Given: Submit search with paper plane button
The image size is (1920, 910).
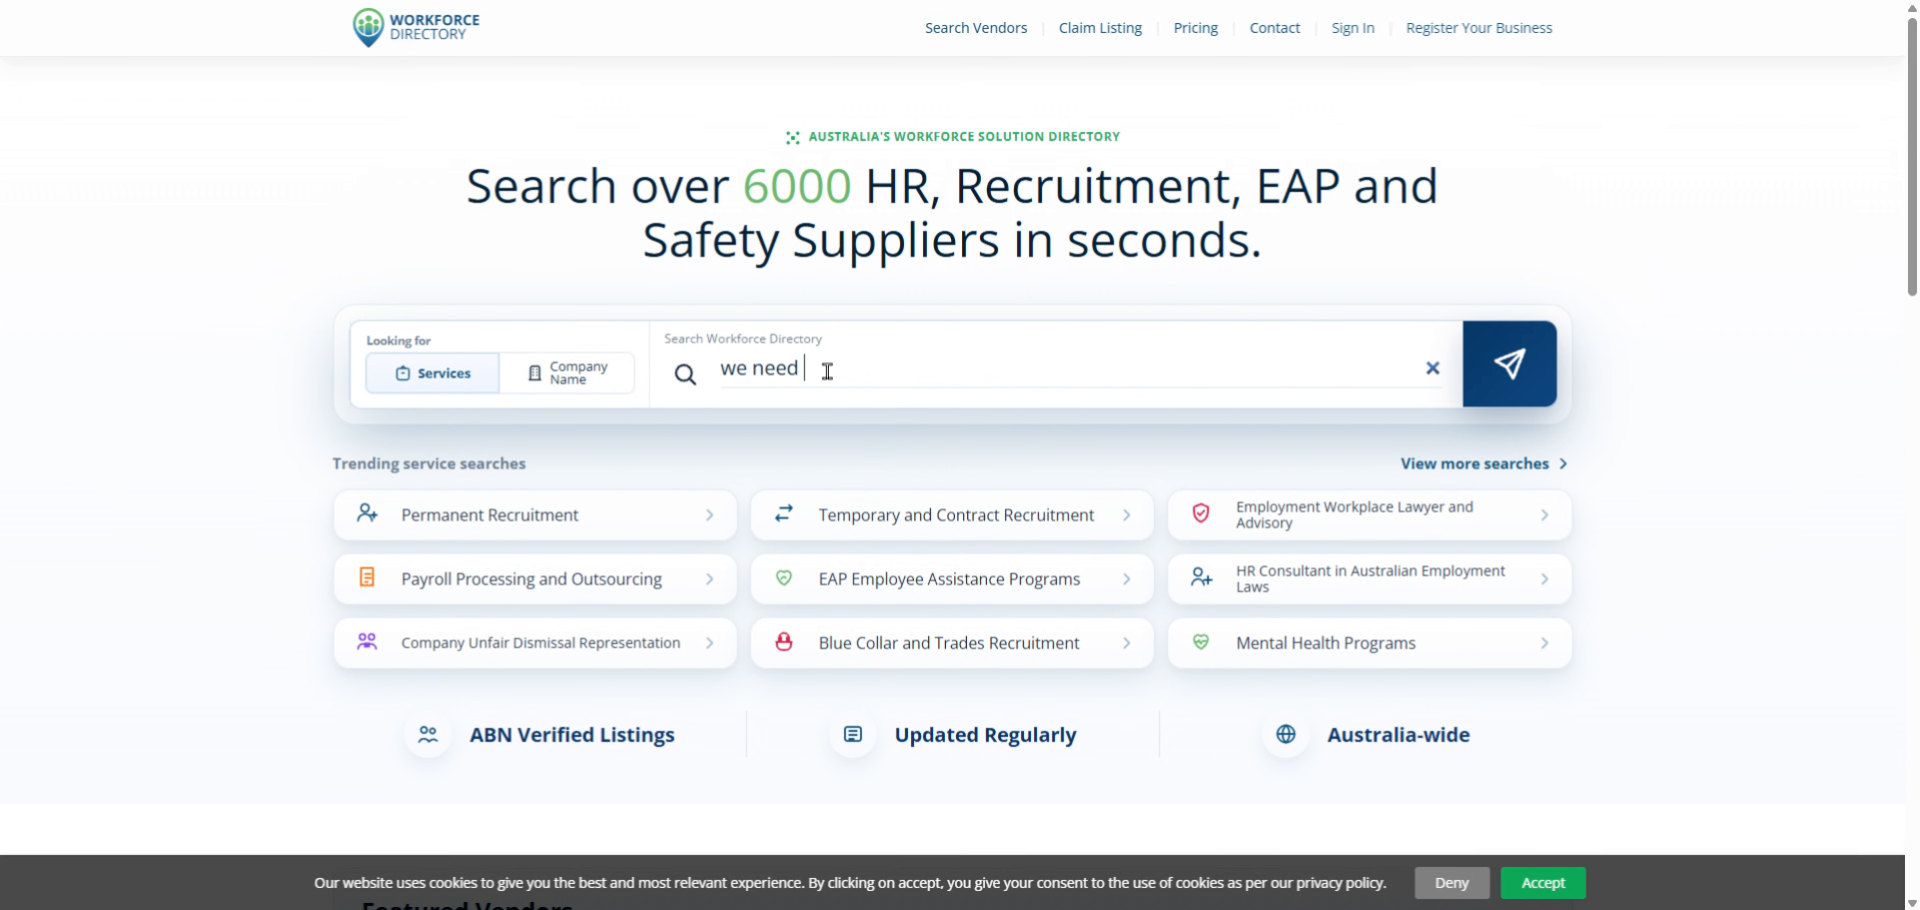Looking at the screenshot, I should (1509, 364).
